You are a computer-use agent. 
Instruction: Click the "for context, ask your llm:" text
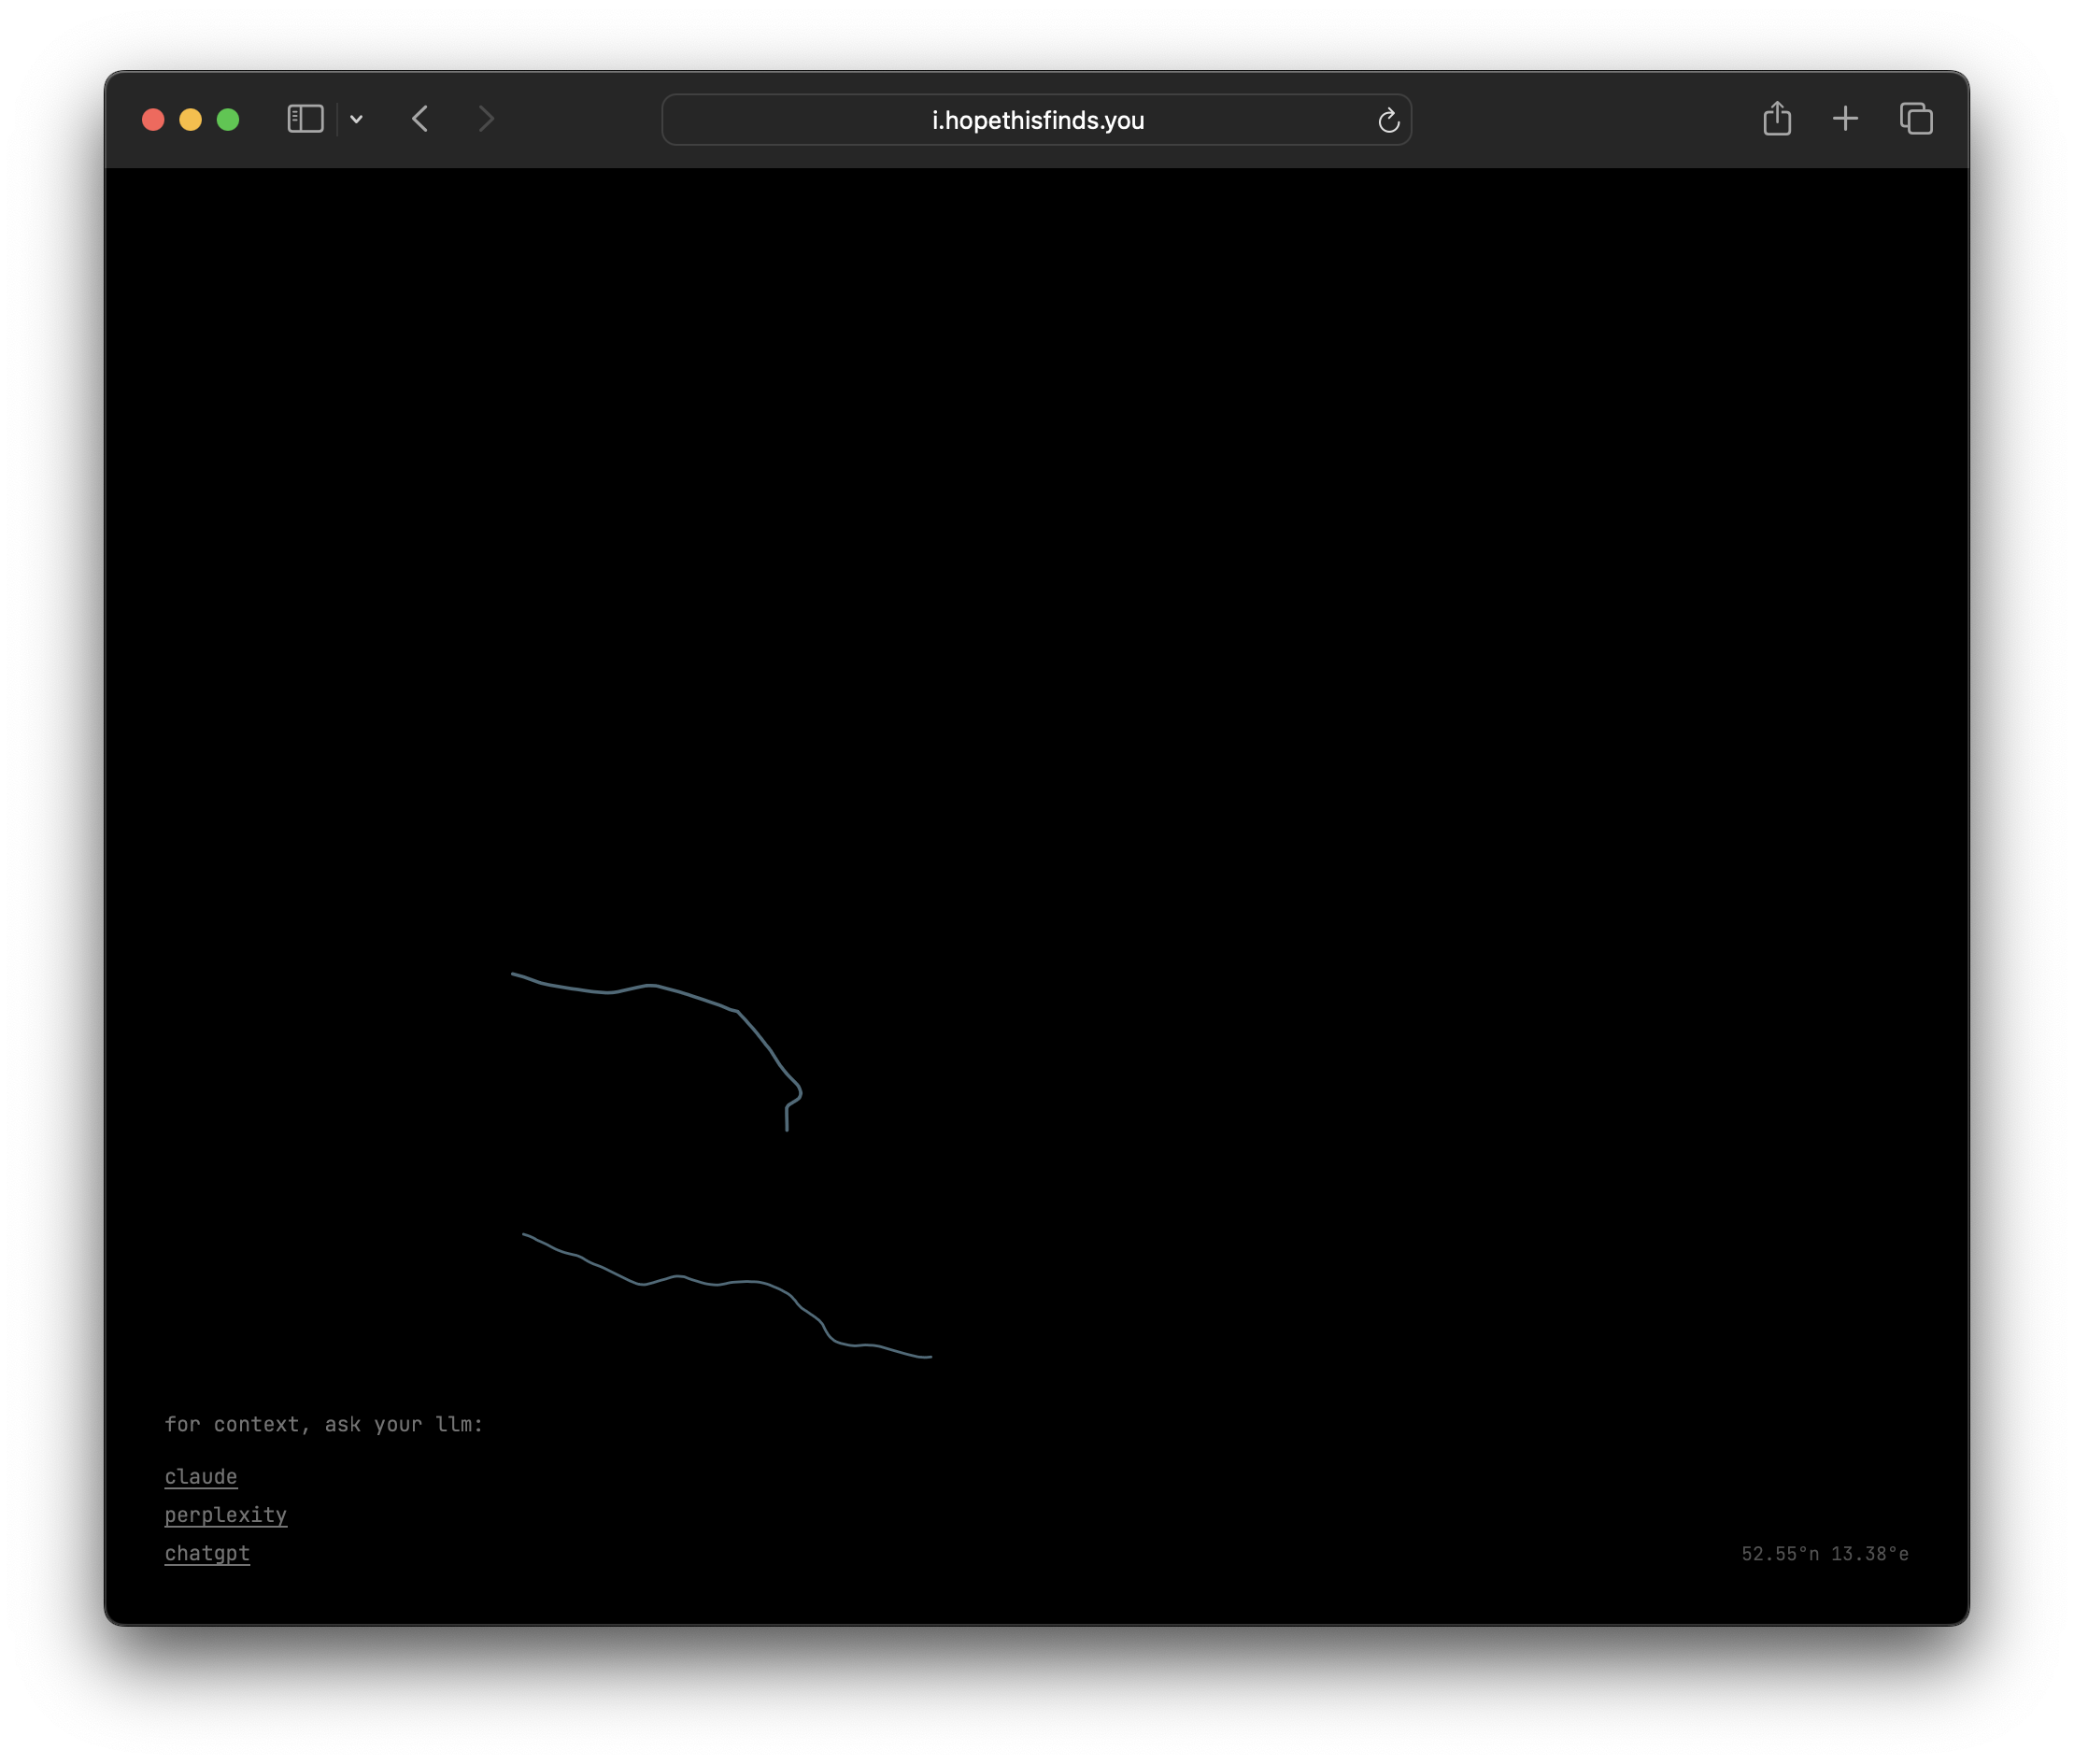(x=323, y=1424)
